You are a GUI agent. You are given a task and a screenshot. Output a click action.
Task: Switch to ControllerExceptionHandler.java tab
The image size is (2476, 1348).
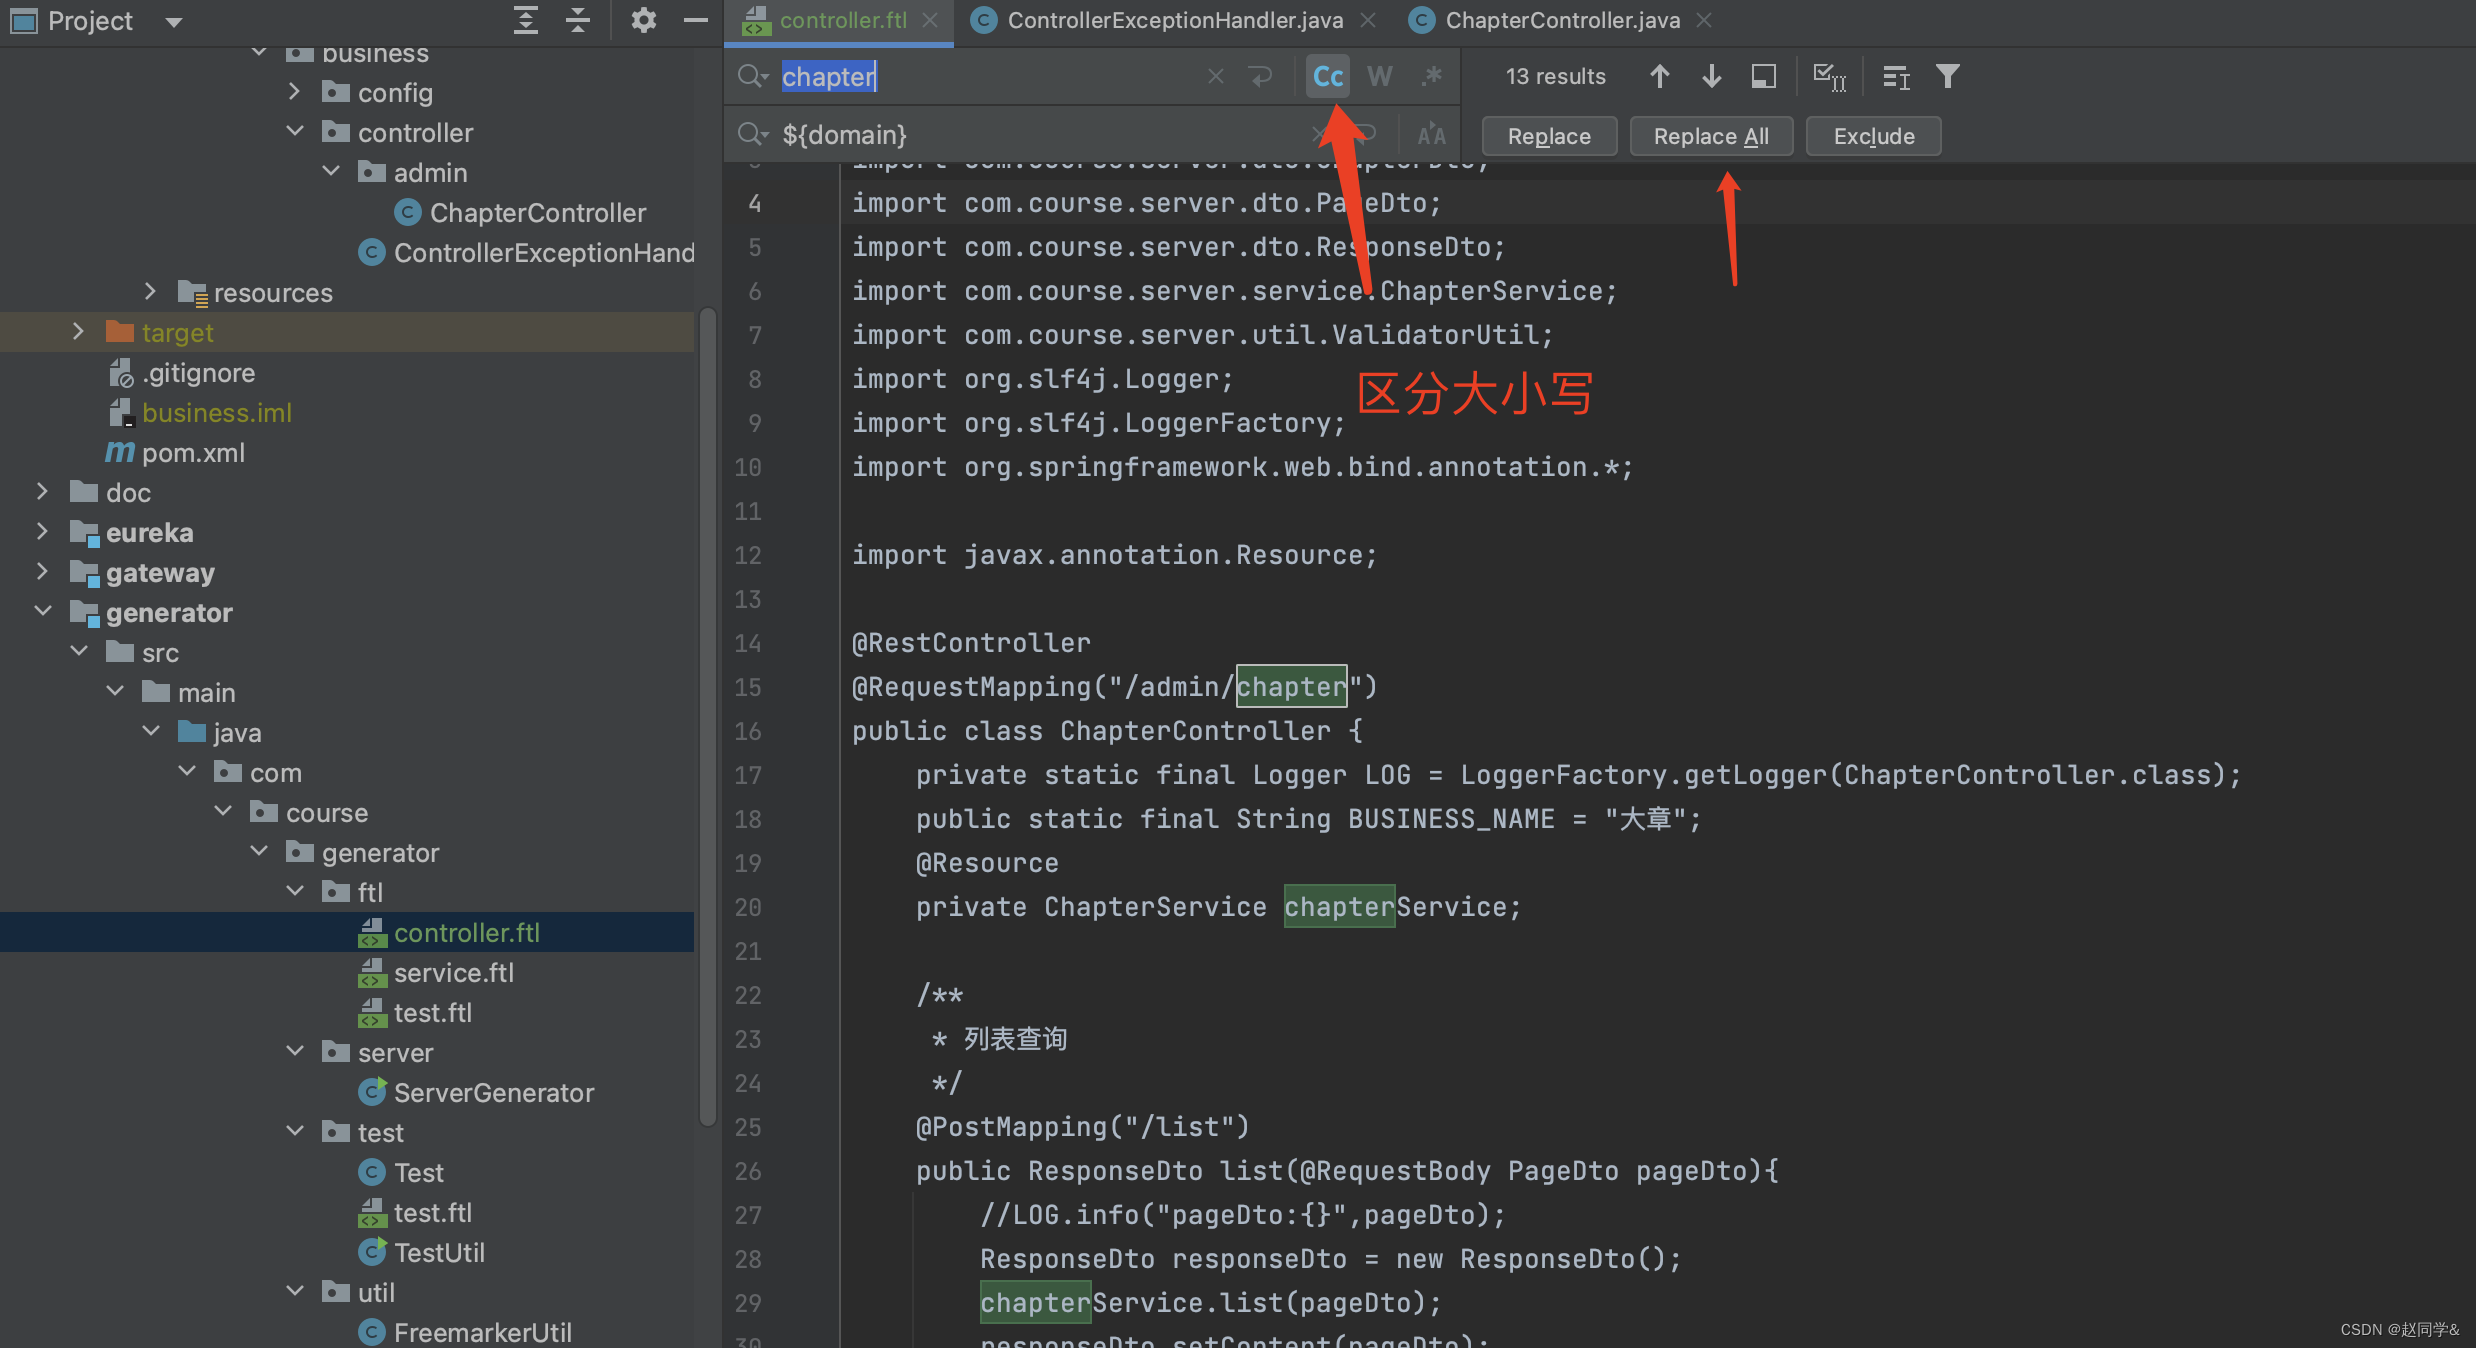tap(1174, 20)
